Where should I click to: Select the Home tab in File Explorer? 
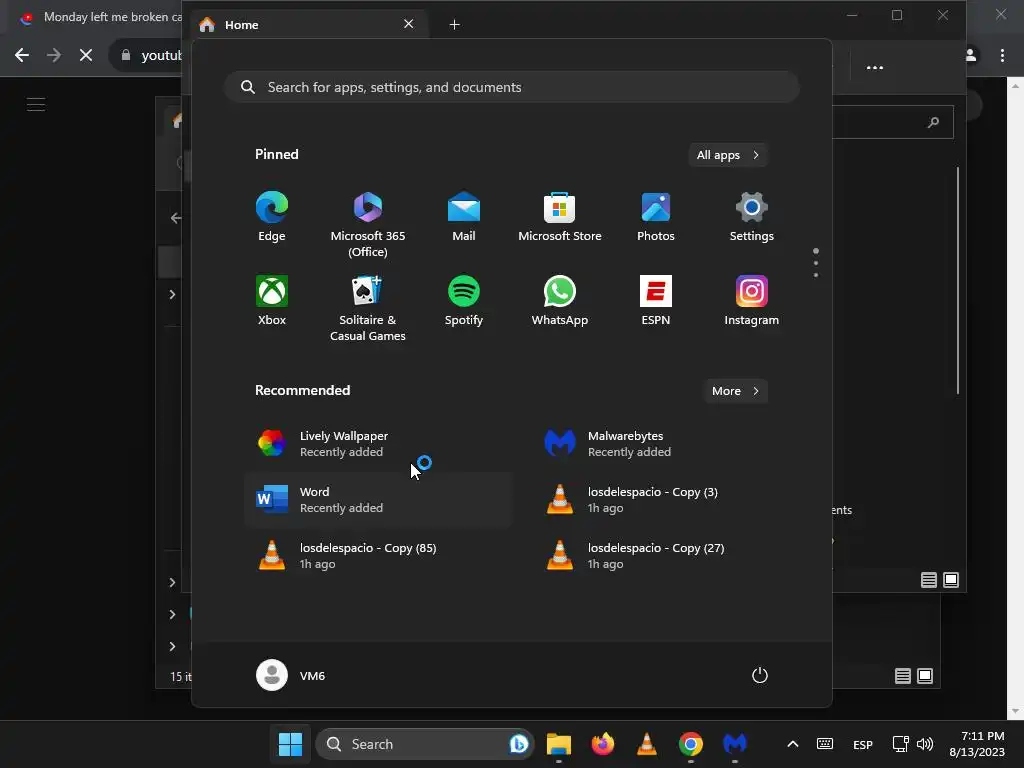[x=307, y=25]
